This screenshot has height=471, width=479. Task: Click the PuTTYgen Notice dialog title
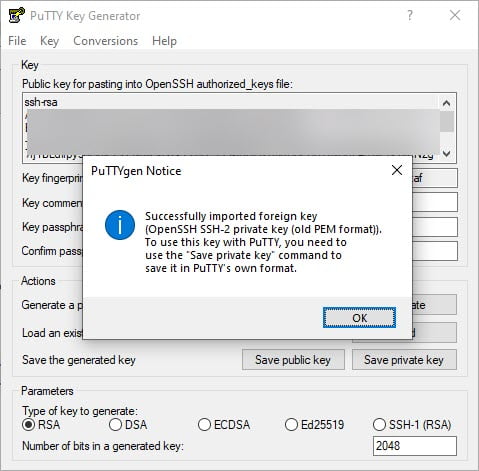pyautogui.click(x=136, y=171)
